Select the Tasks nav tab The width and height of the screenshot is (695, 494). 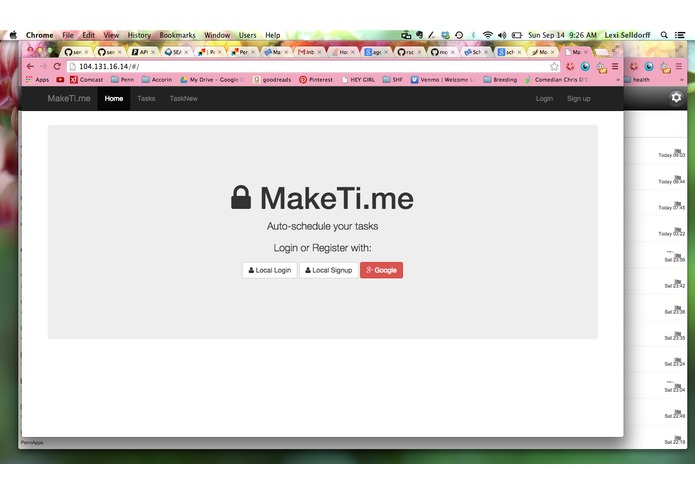point(146,98)
